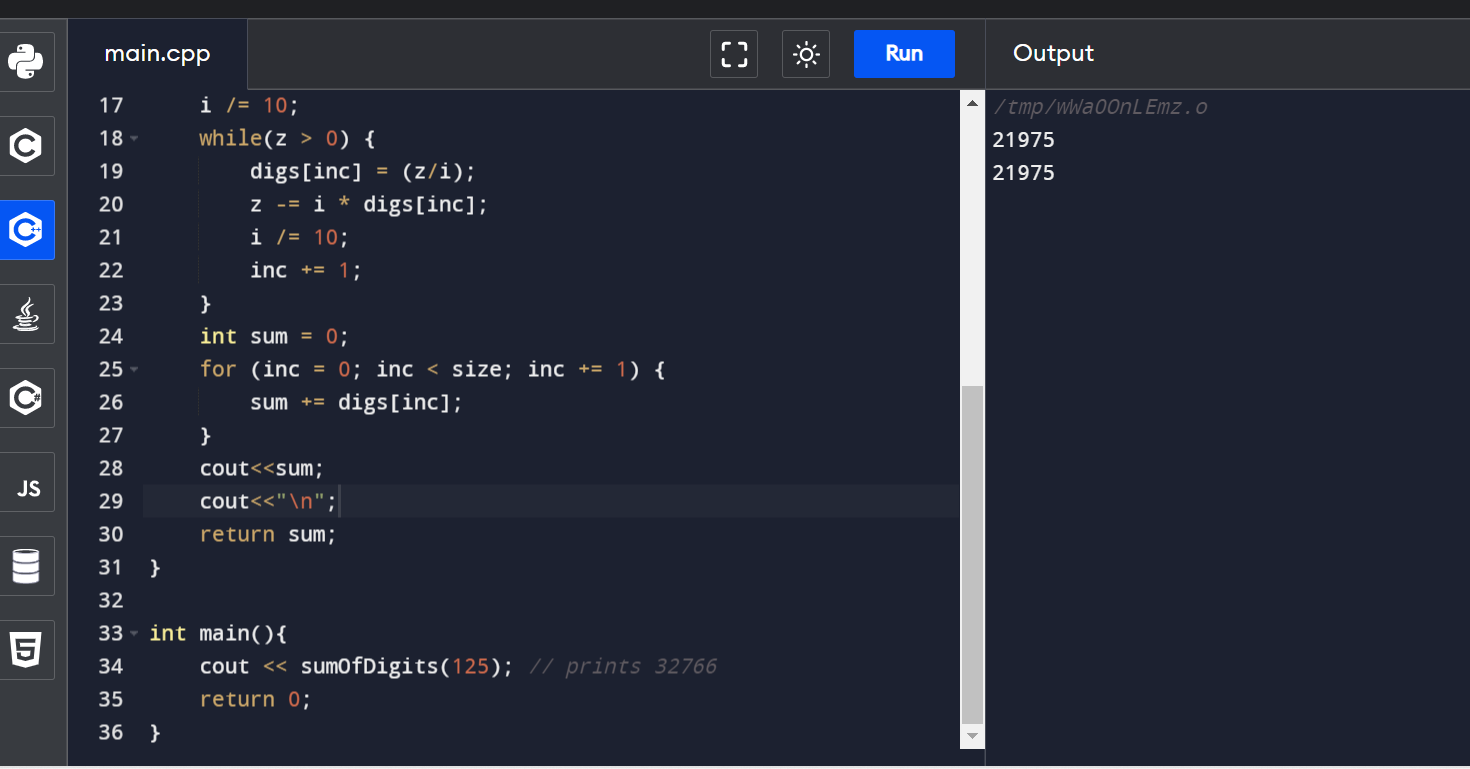Click 'sum += digs[inc];' line
The height and width of the screenshot is (769, 1470).
pyautogui.click(x=357, y=402)
